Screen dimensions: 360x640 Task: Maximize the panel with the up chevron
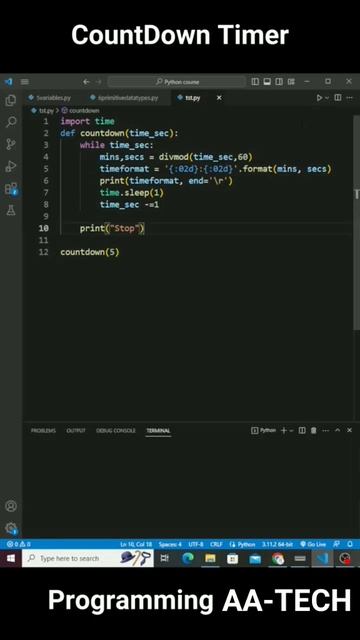tap(338, 430)
